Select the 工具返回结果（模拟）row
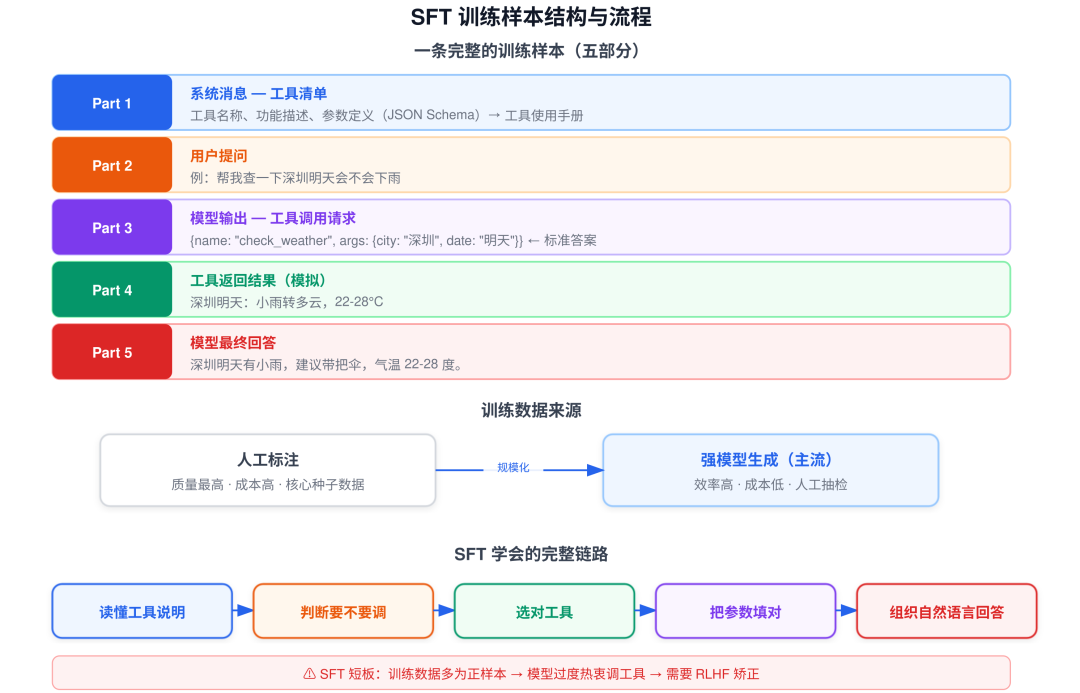 tap(531, 290)
